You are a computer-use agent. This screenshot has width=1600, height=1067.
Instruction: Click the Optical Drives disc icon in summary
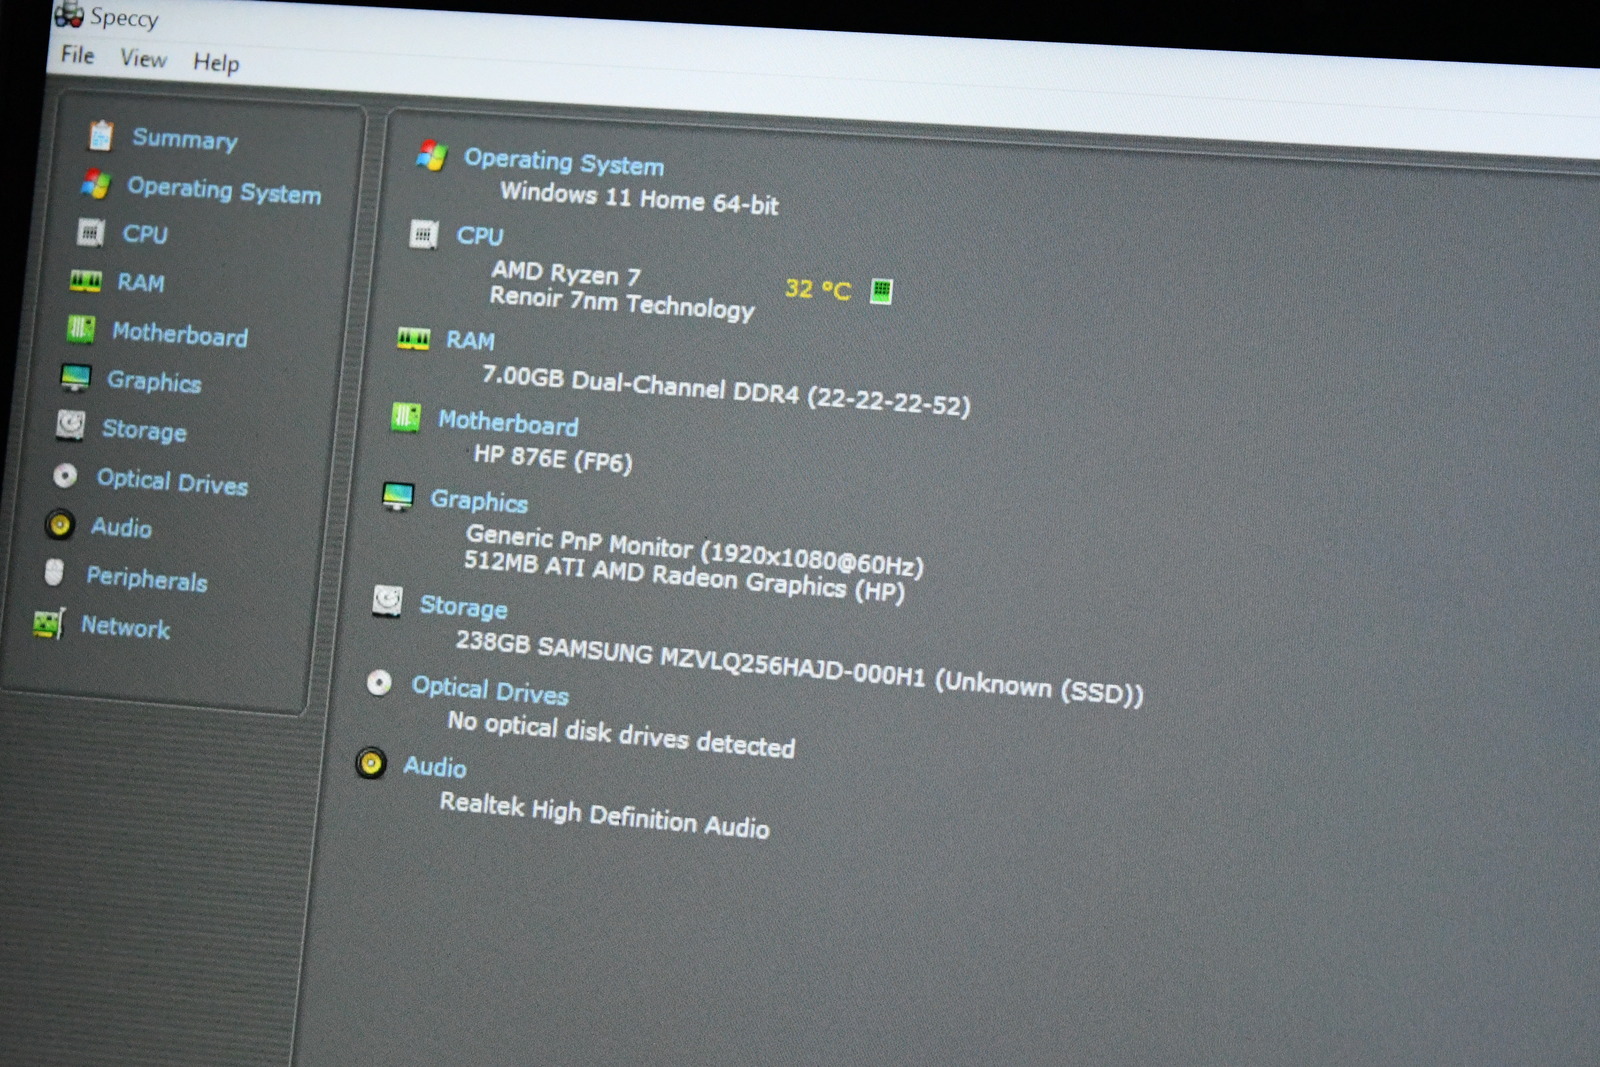[379, 683]
